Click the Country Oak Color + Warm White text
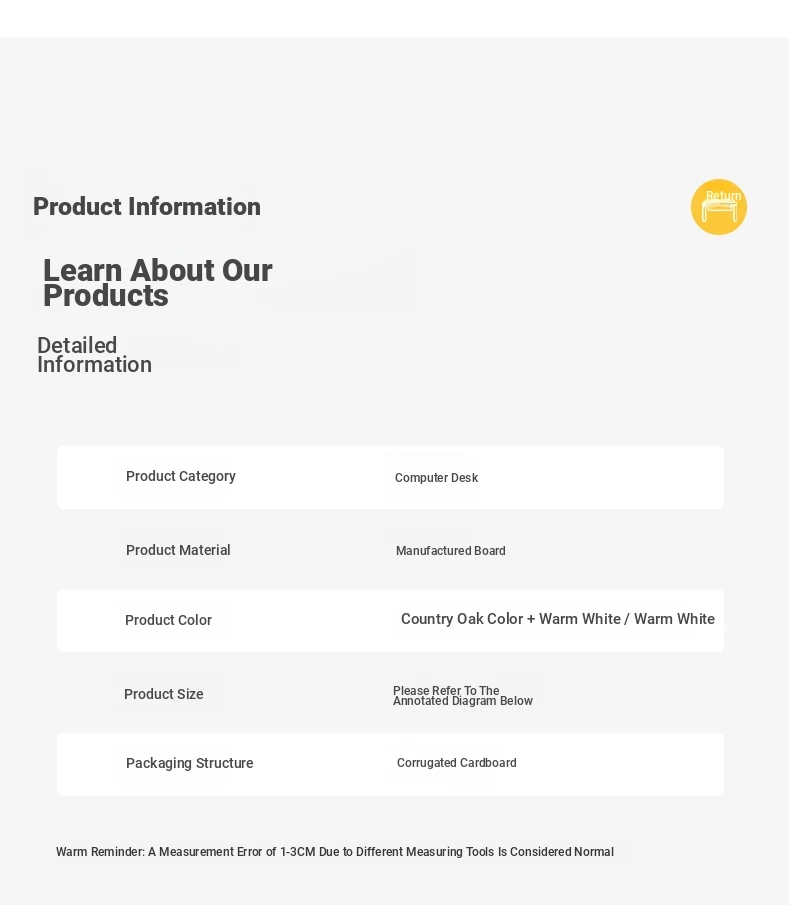Screen dimensions: 790x905 click(511, 619)
